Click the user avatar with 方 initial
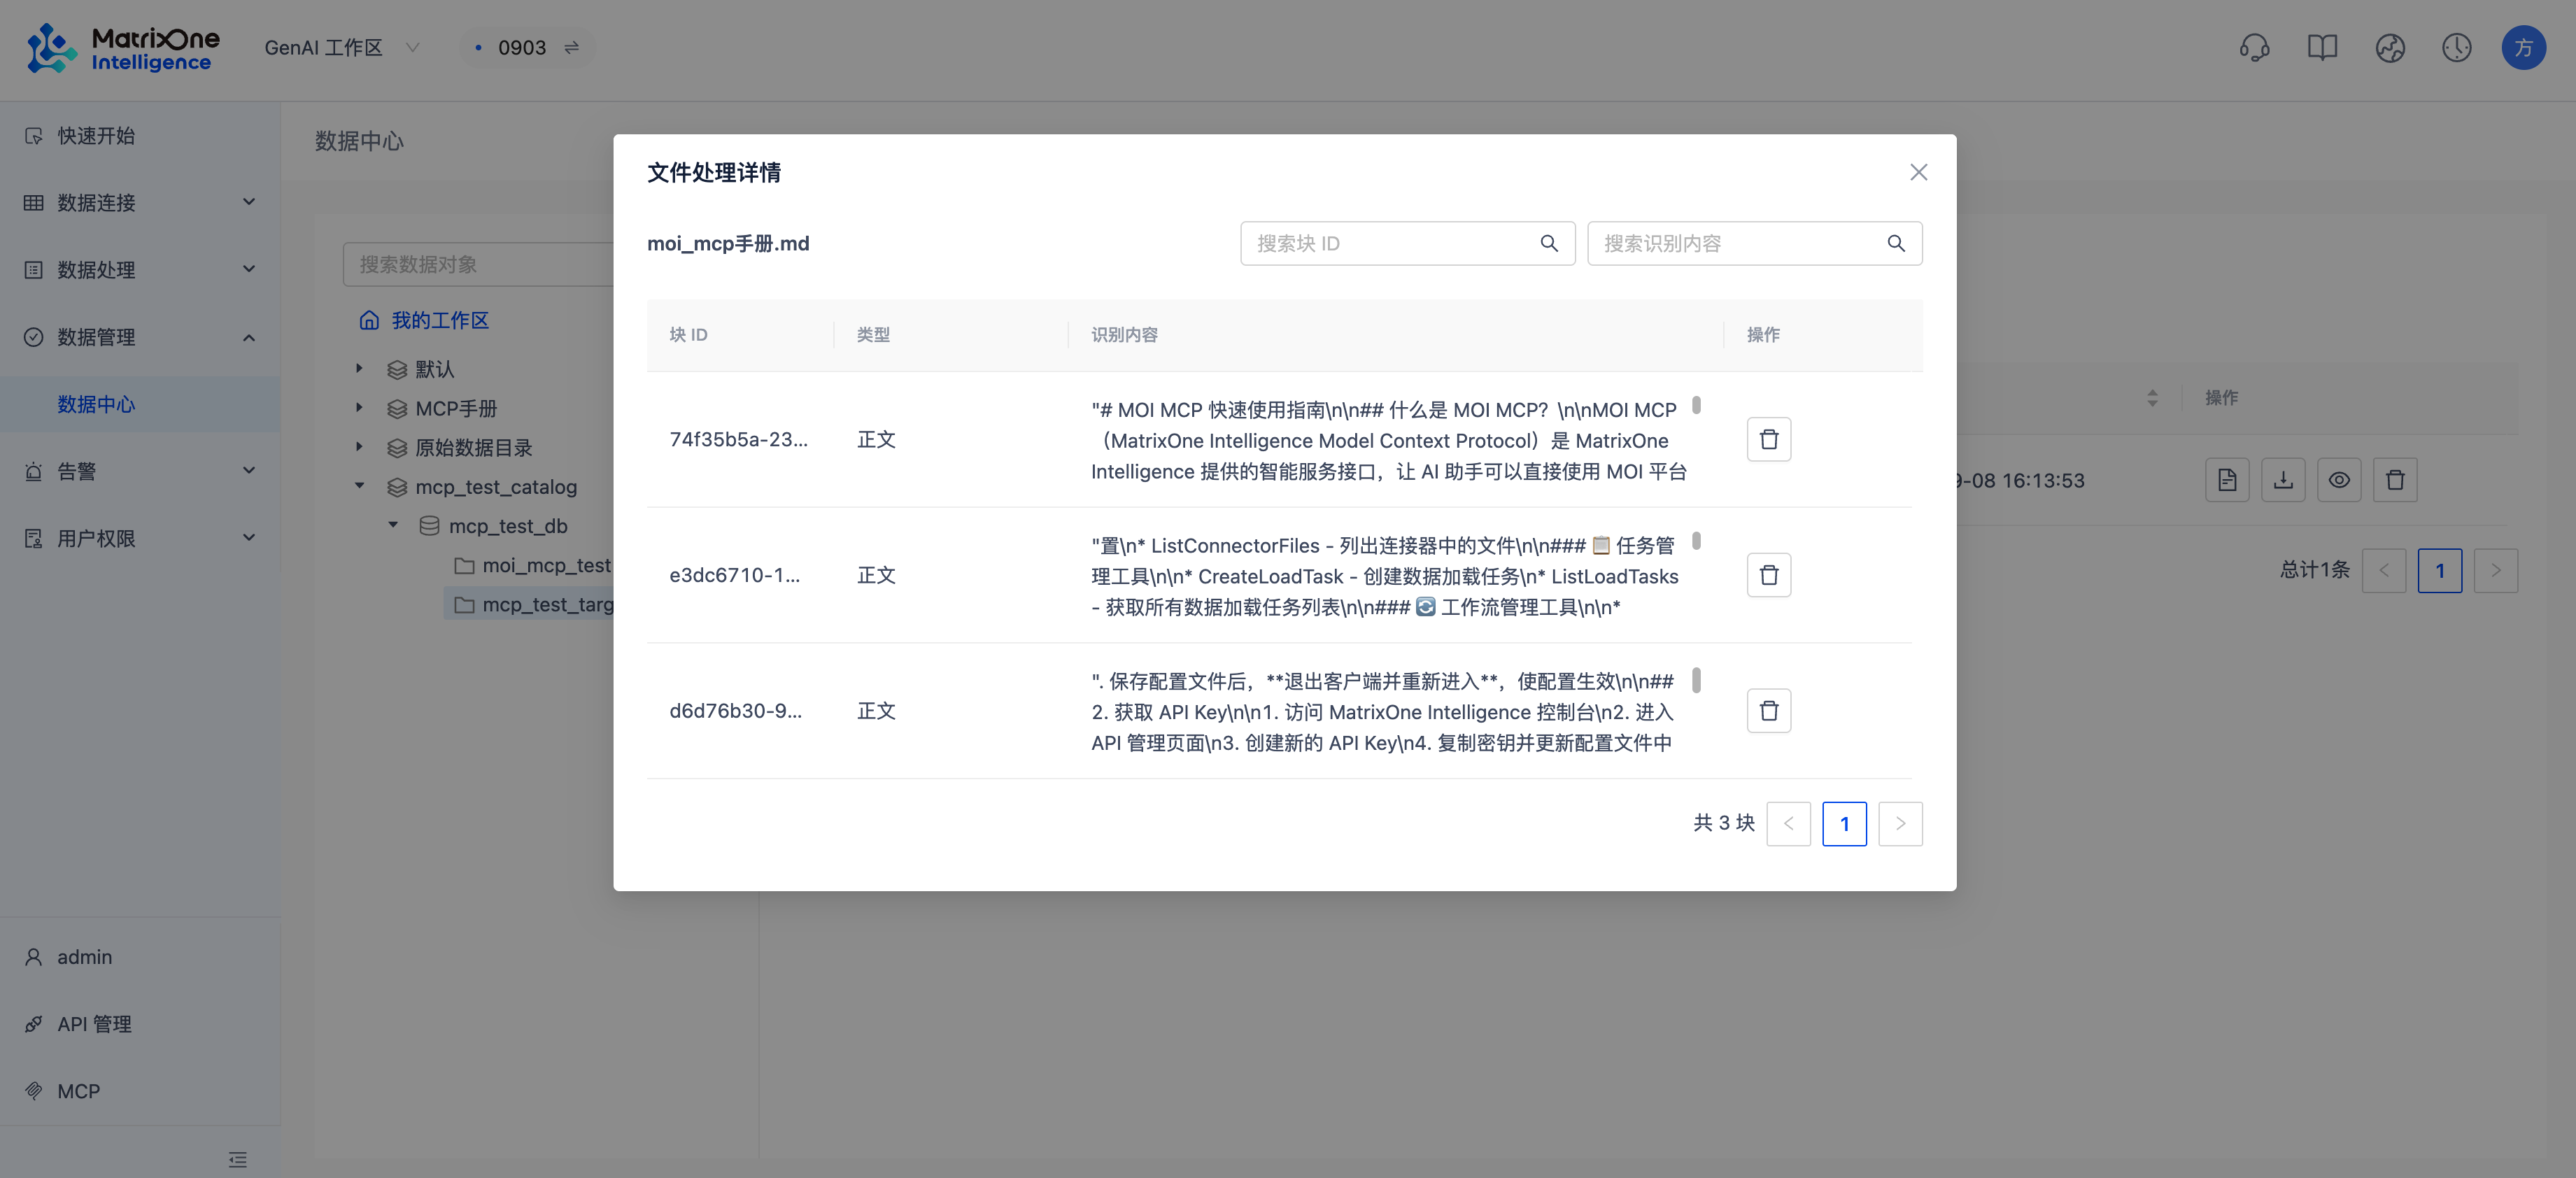This screenshot has height=1178, width=2576. (x=2524, y=47)
